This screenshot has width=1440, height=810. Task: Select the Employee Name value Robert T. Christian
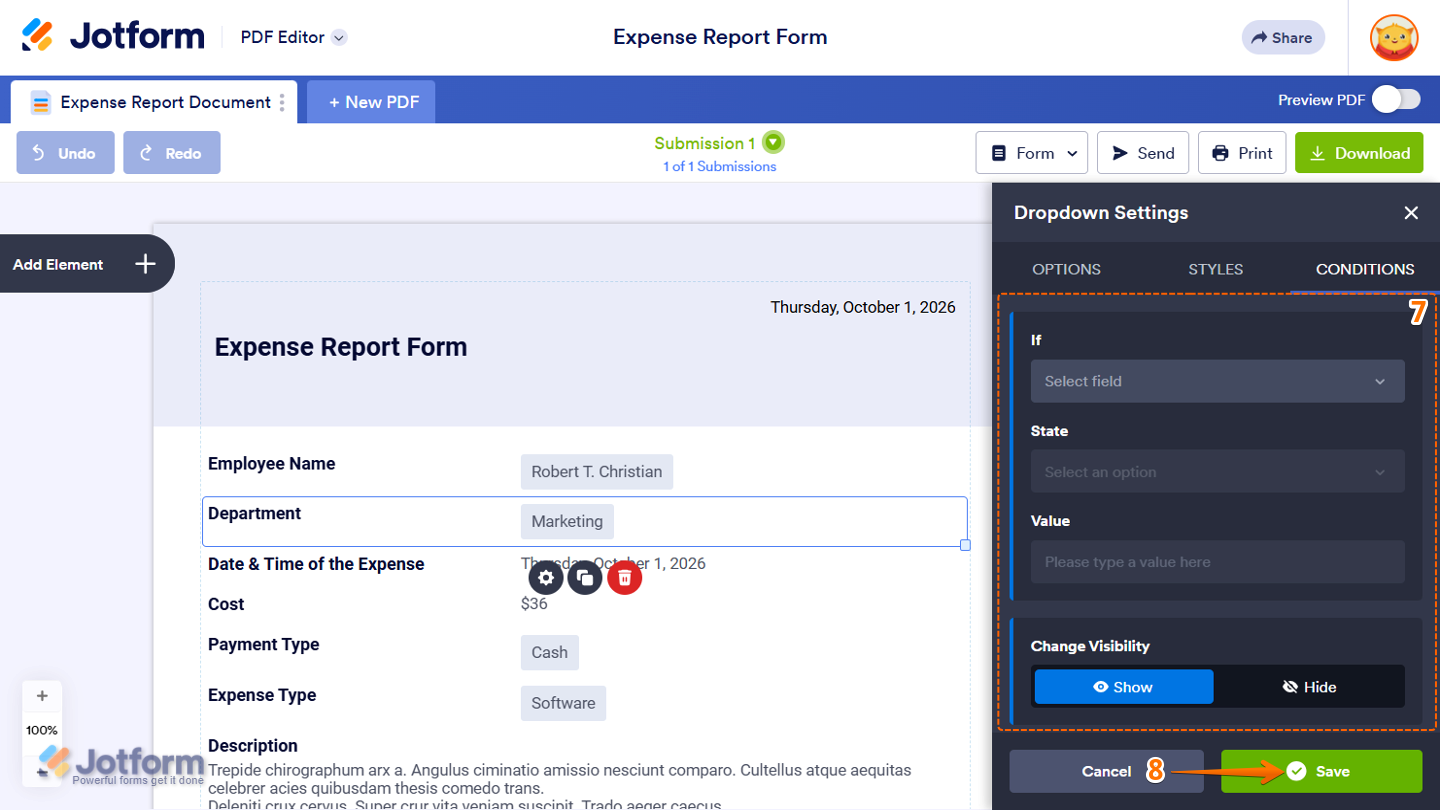[597, 471]
